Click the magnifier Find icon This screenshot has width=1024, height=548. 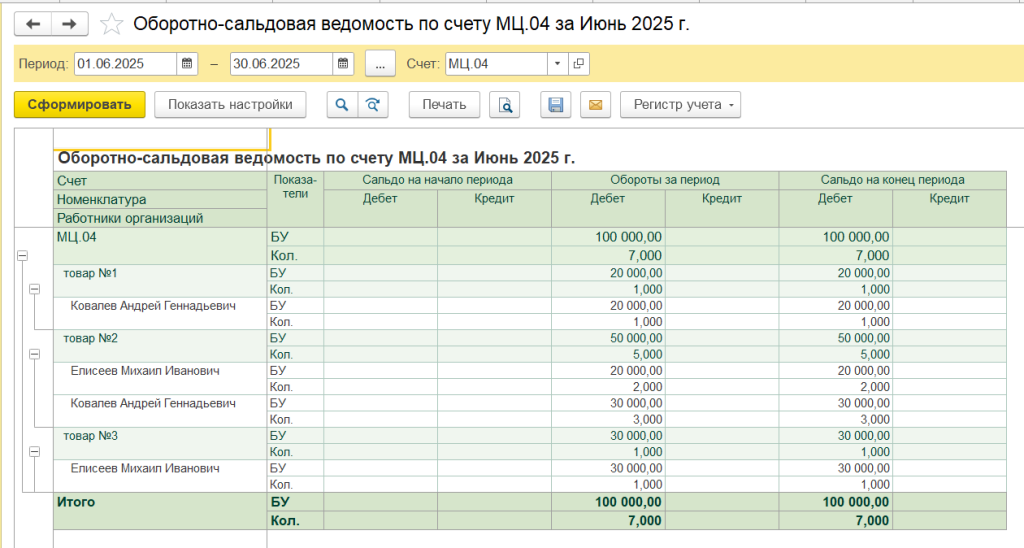tap(342, 104)
